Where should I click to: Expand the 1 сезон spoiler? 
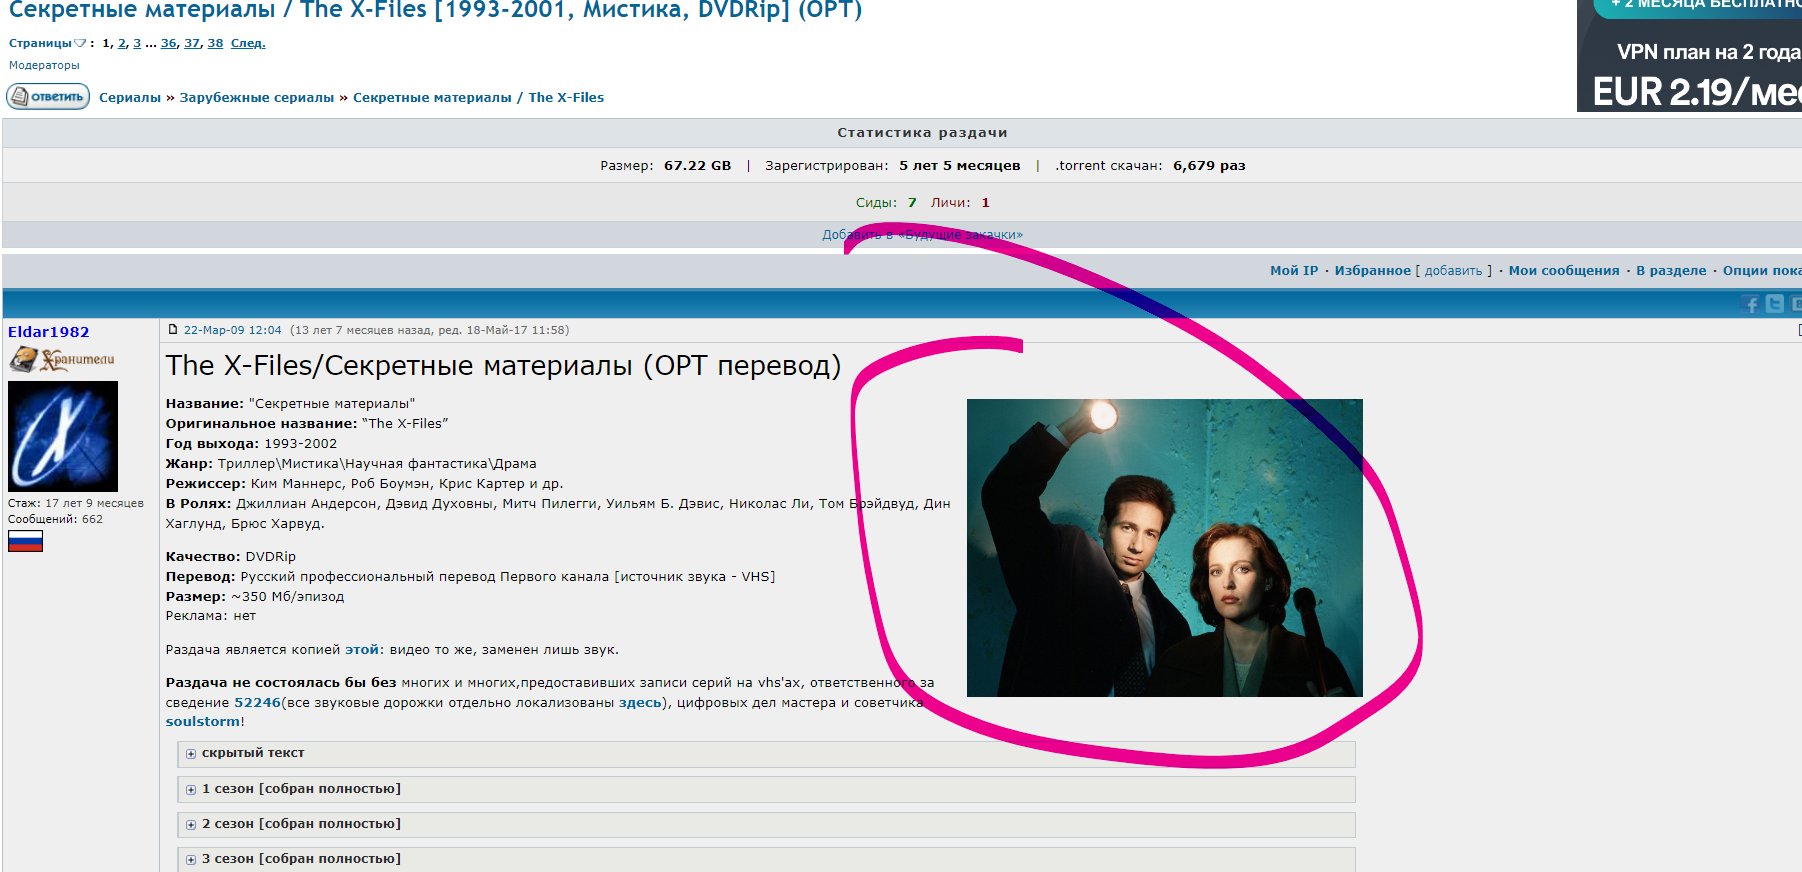coord(765,789)
